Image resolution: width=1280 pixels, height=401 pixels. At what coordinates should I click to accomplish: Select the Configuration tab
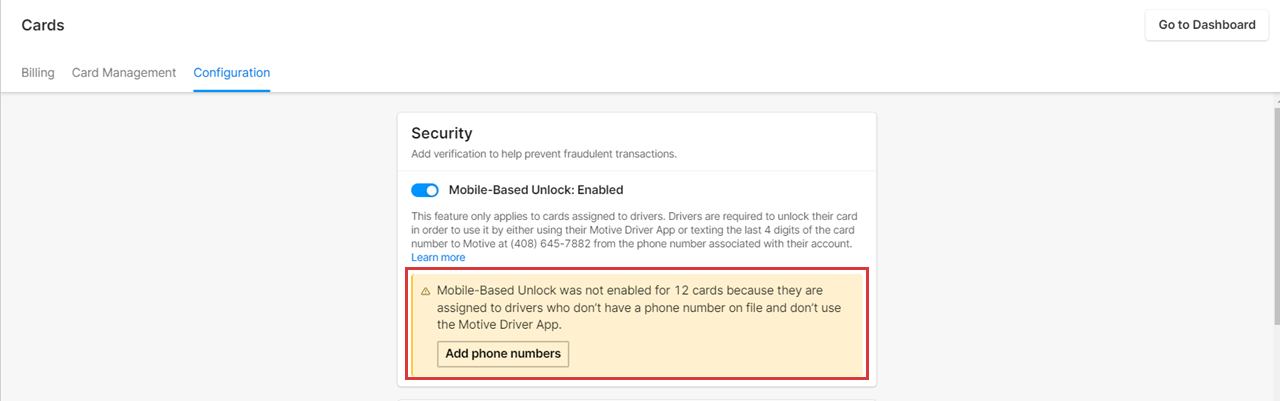(232, 73)
